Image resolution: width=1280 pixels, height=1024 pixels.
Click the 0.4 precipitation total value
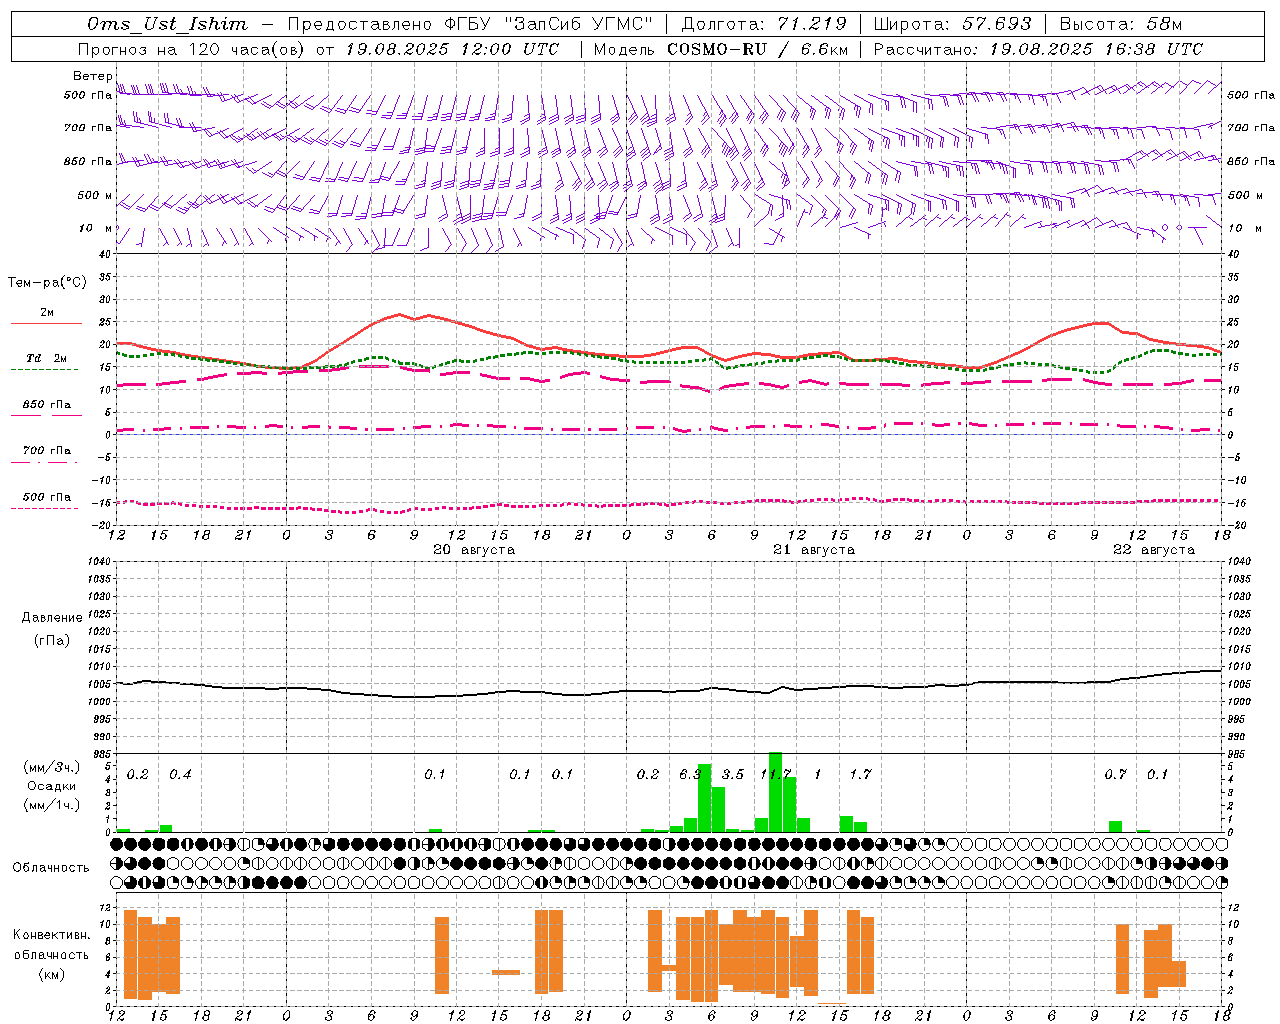coord(180,774)
